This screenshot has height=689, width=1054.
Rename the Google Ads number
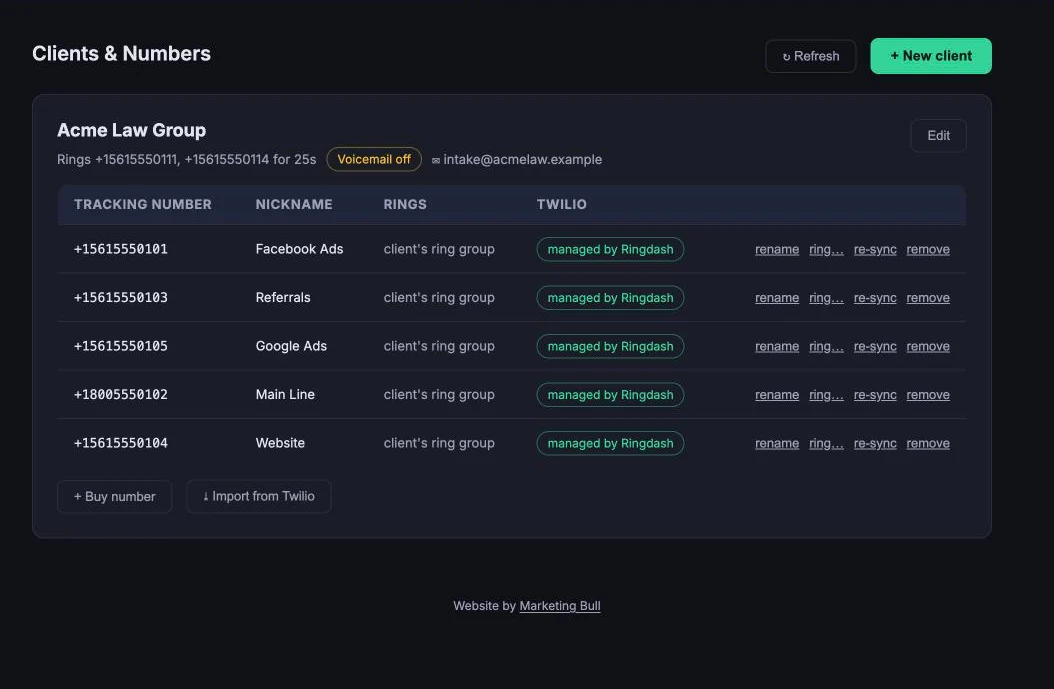click(x=776, y=346)
